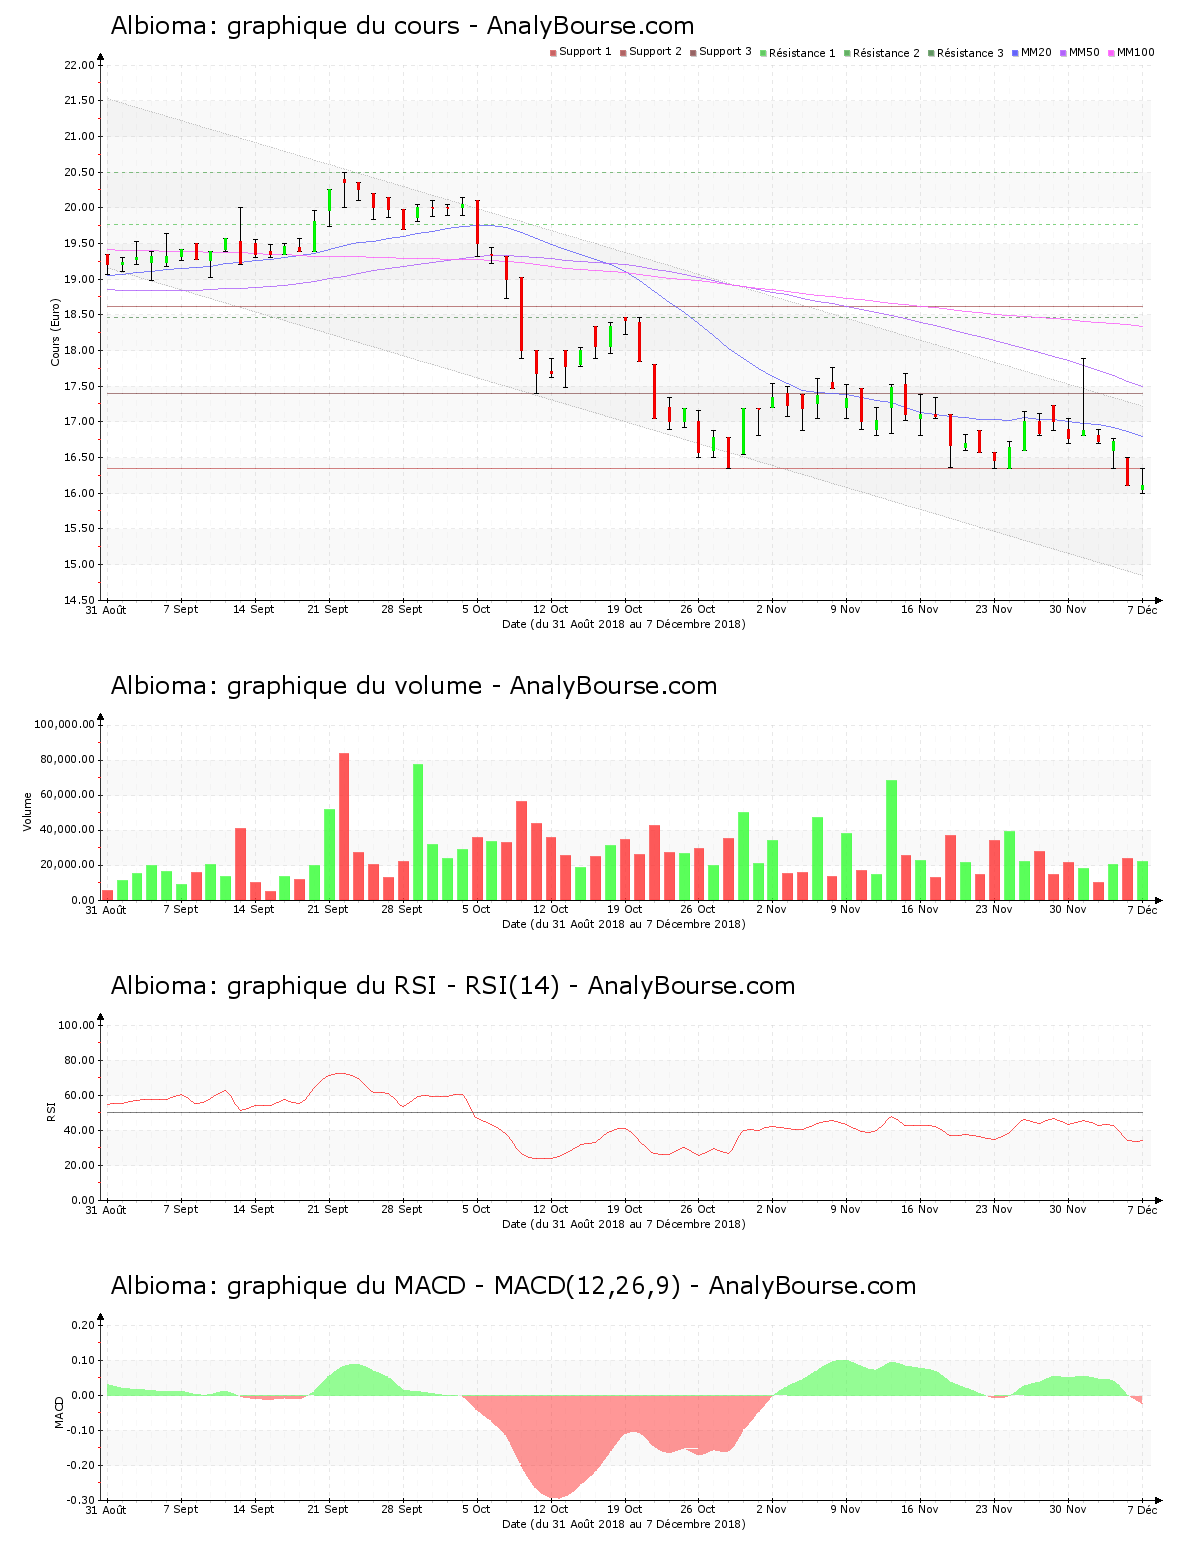Click the tallest red volume bar
This screenshot has width=1200, height=1550.
pos(344,826)
